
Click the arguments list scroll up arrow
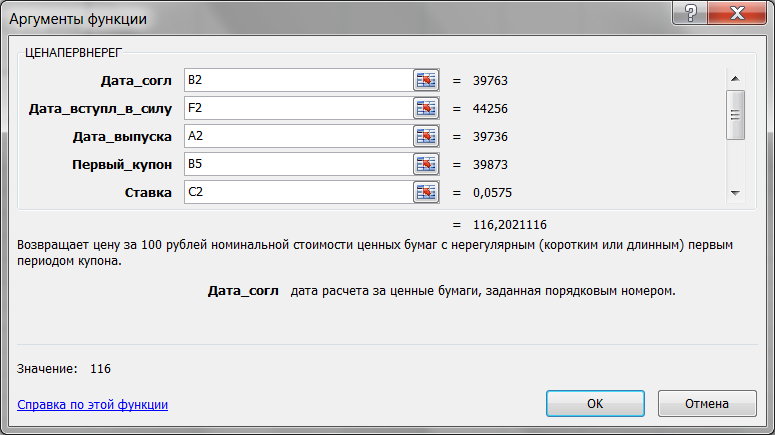(x=735, y=79)
